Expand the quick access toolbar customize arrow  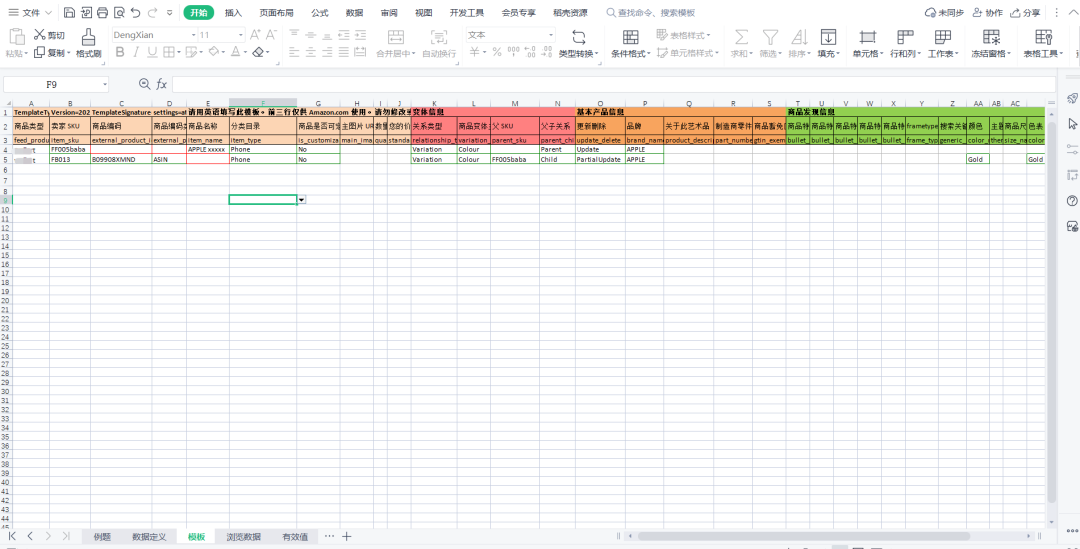click(169, 12)
